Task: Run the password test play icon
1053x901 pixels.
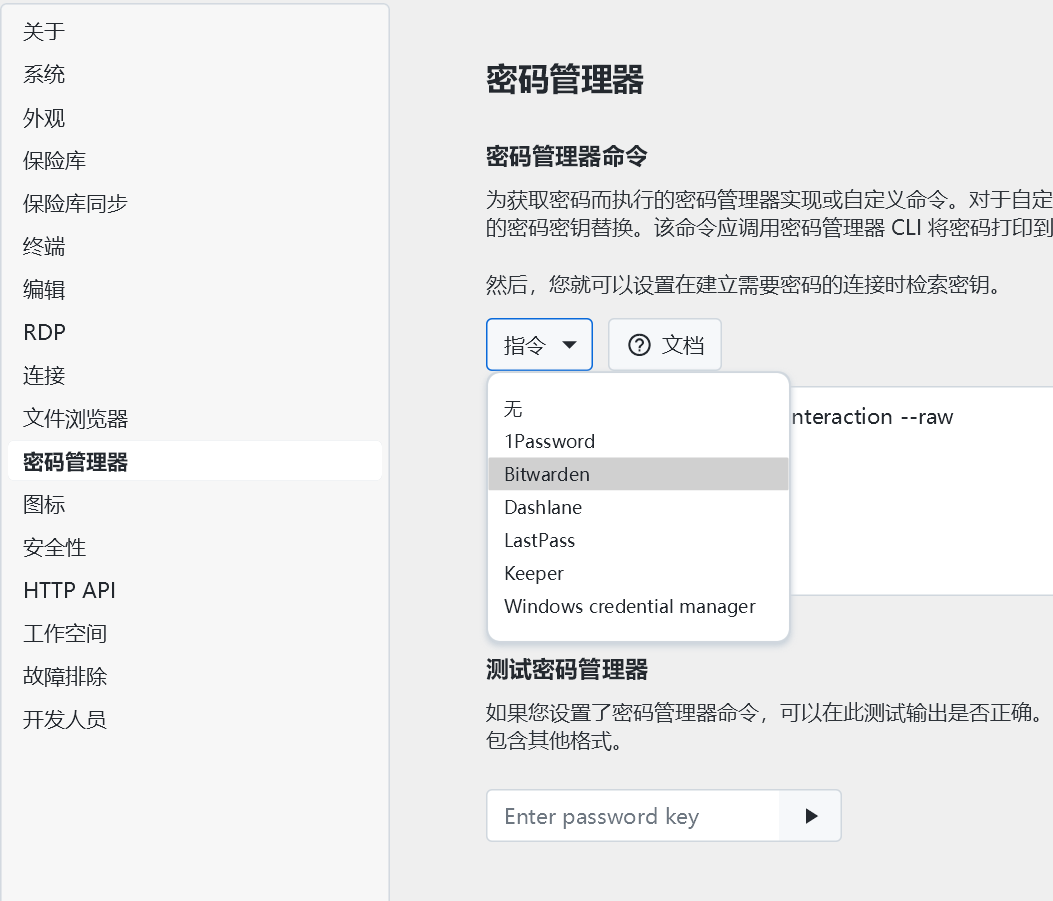Action: point(811,816)
